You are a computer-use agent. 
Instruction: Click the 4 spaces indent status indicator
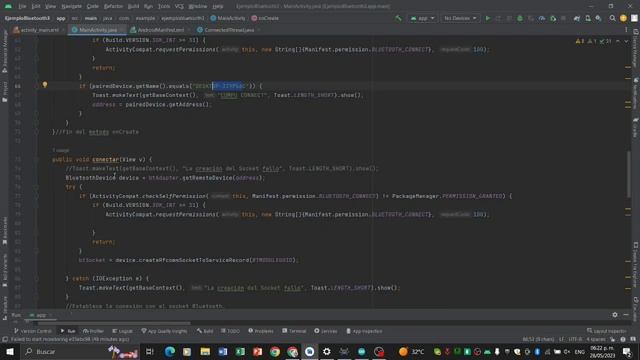tap(596, 339)
